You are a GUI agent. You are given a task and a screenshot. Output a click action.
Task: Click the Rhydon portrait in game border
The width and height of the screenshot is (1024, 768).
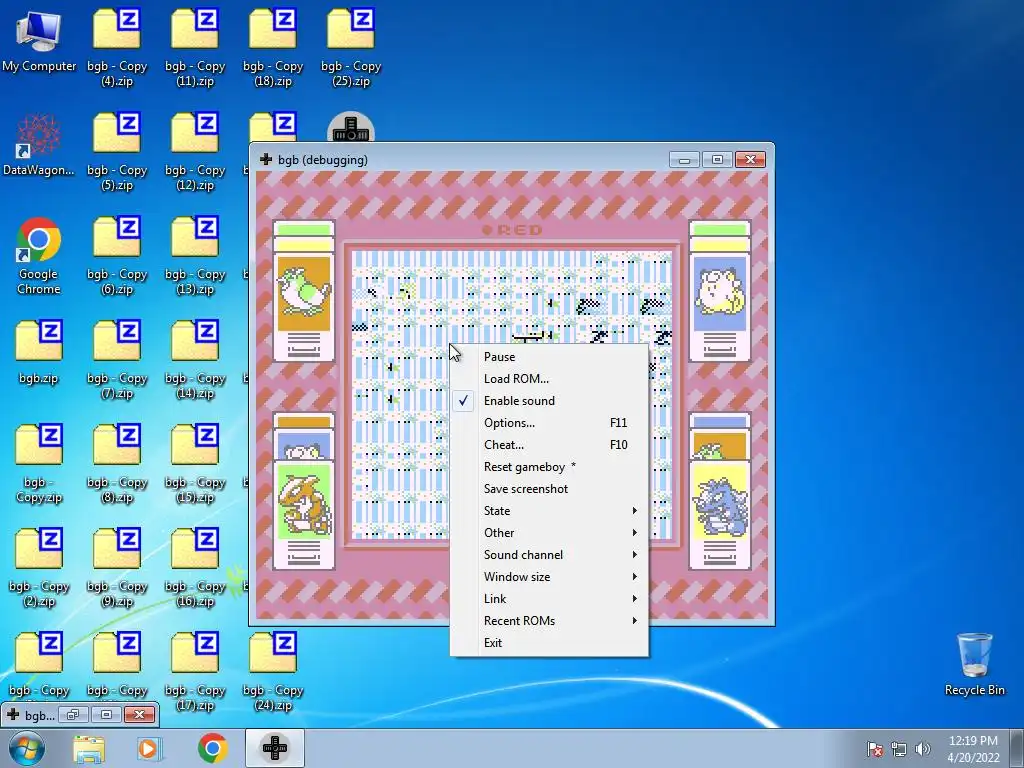pos(719,502)
